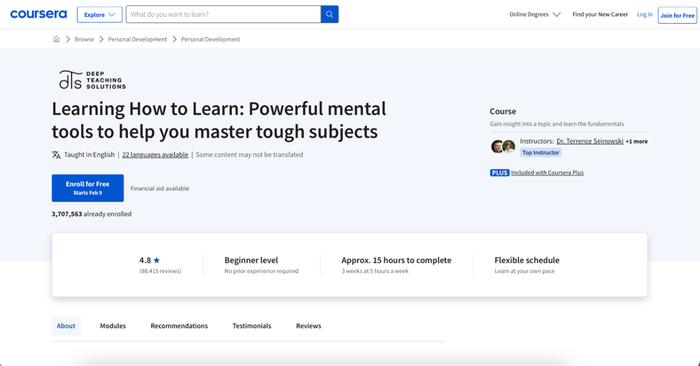Click the Coursera logo
Viewport: 700px width, 366px height.
38,14
